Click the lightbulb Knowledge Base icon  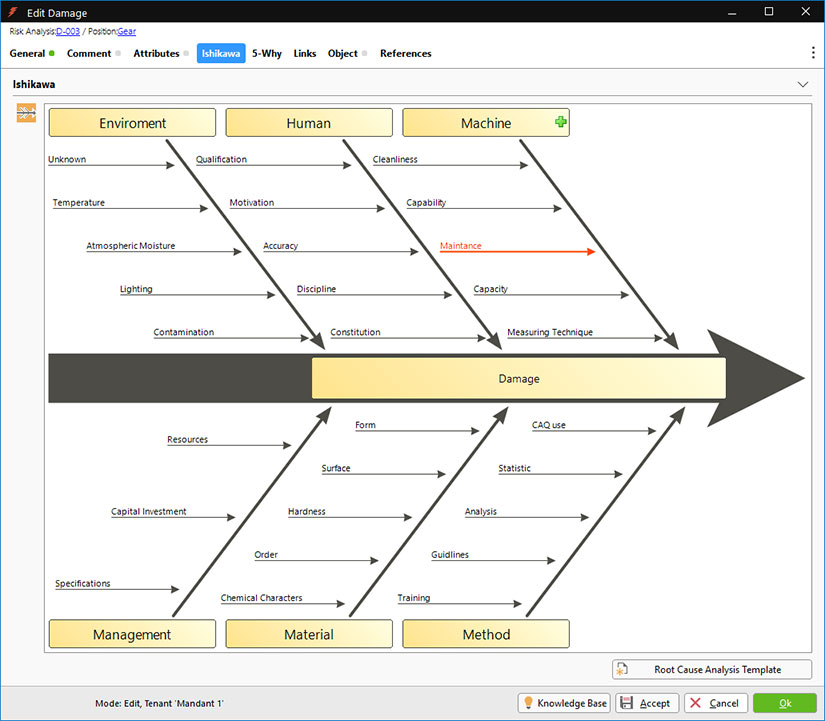pyautogui.click(x=528, y=703)
